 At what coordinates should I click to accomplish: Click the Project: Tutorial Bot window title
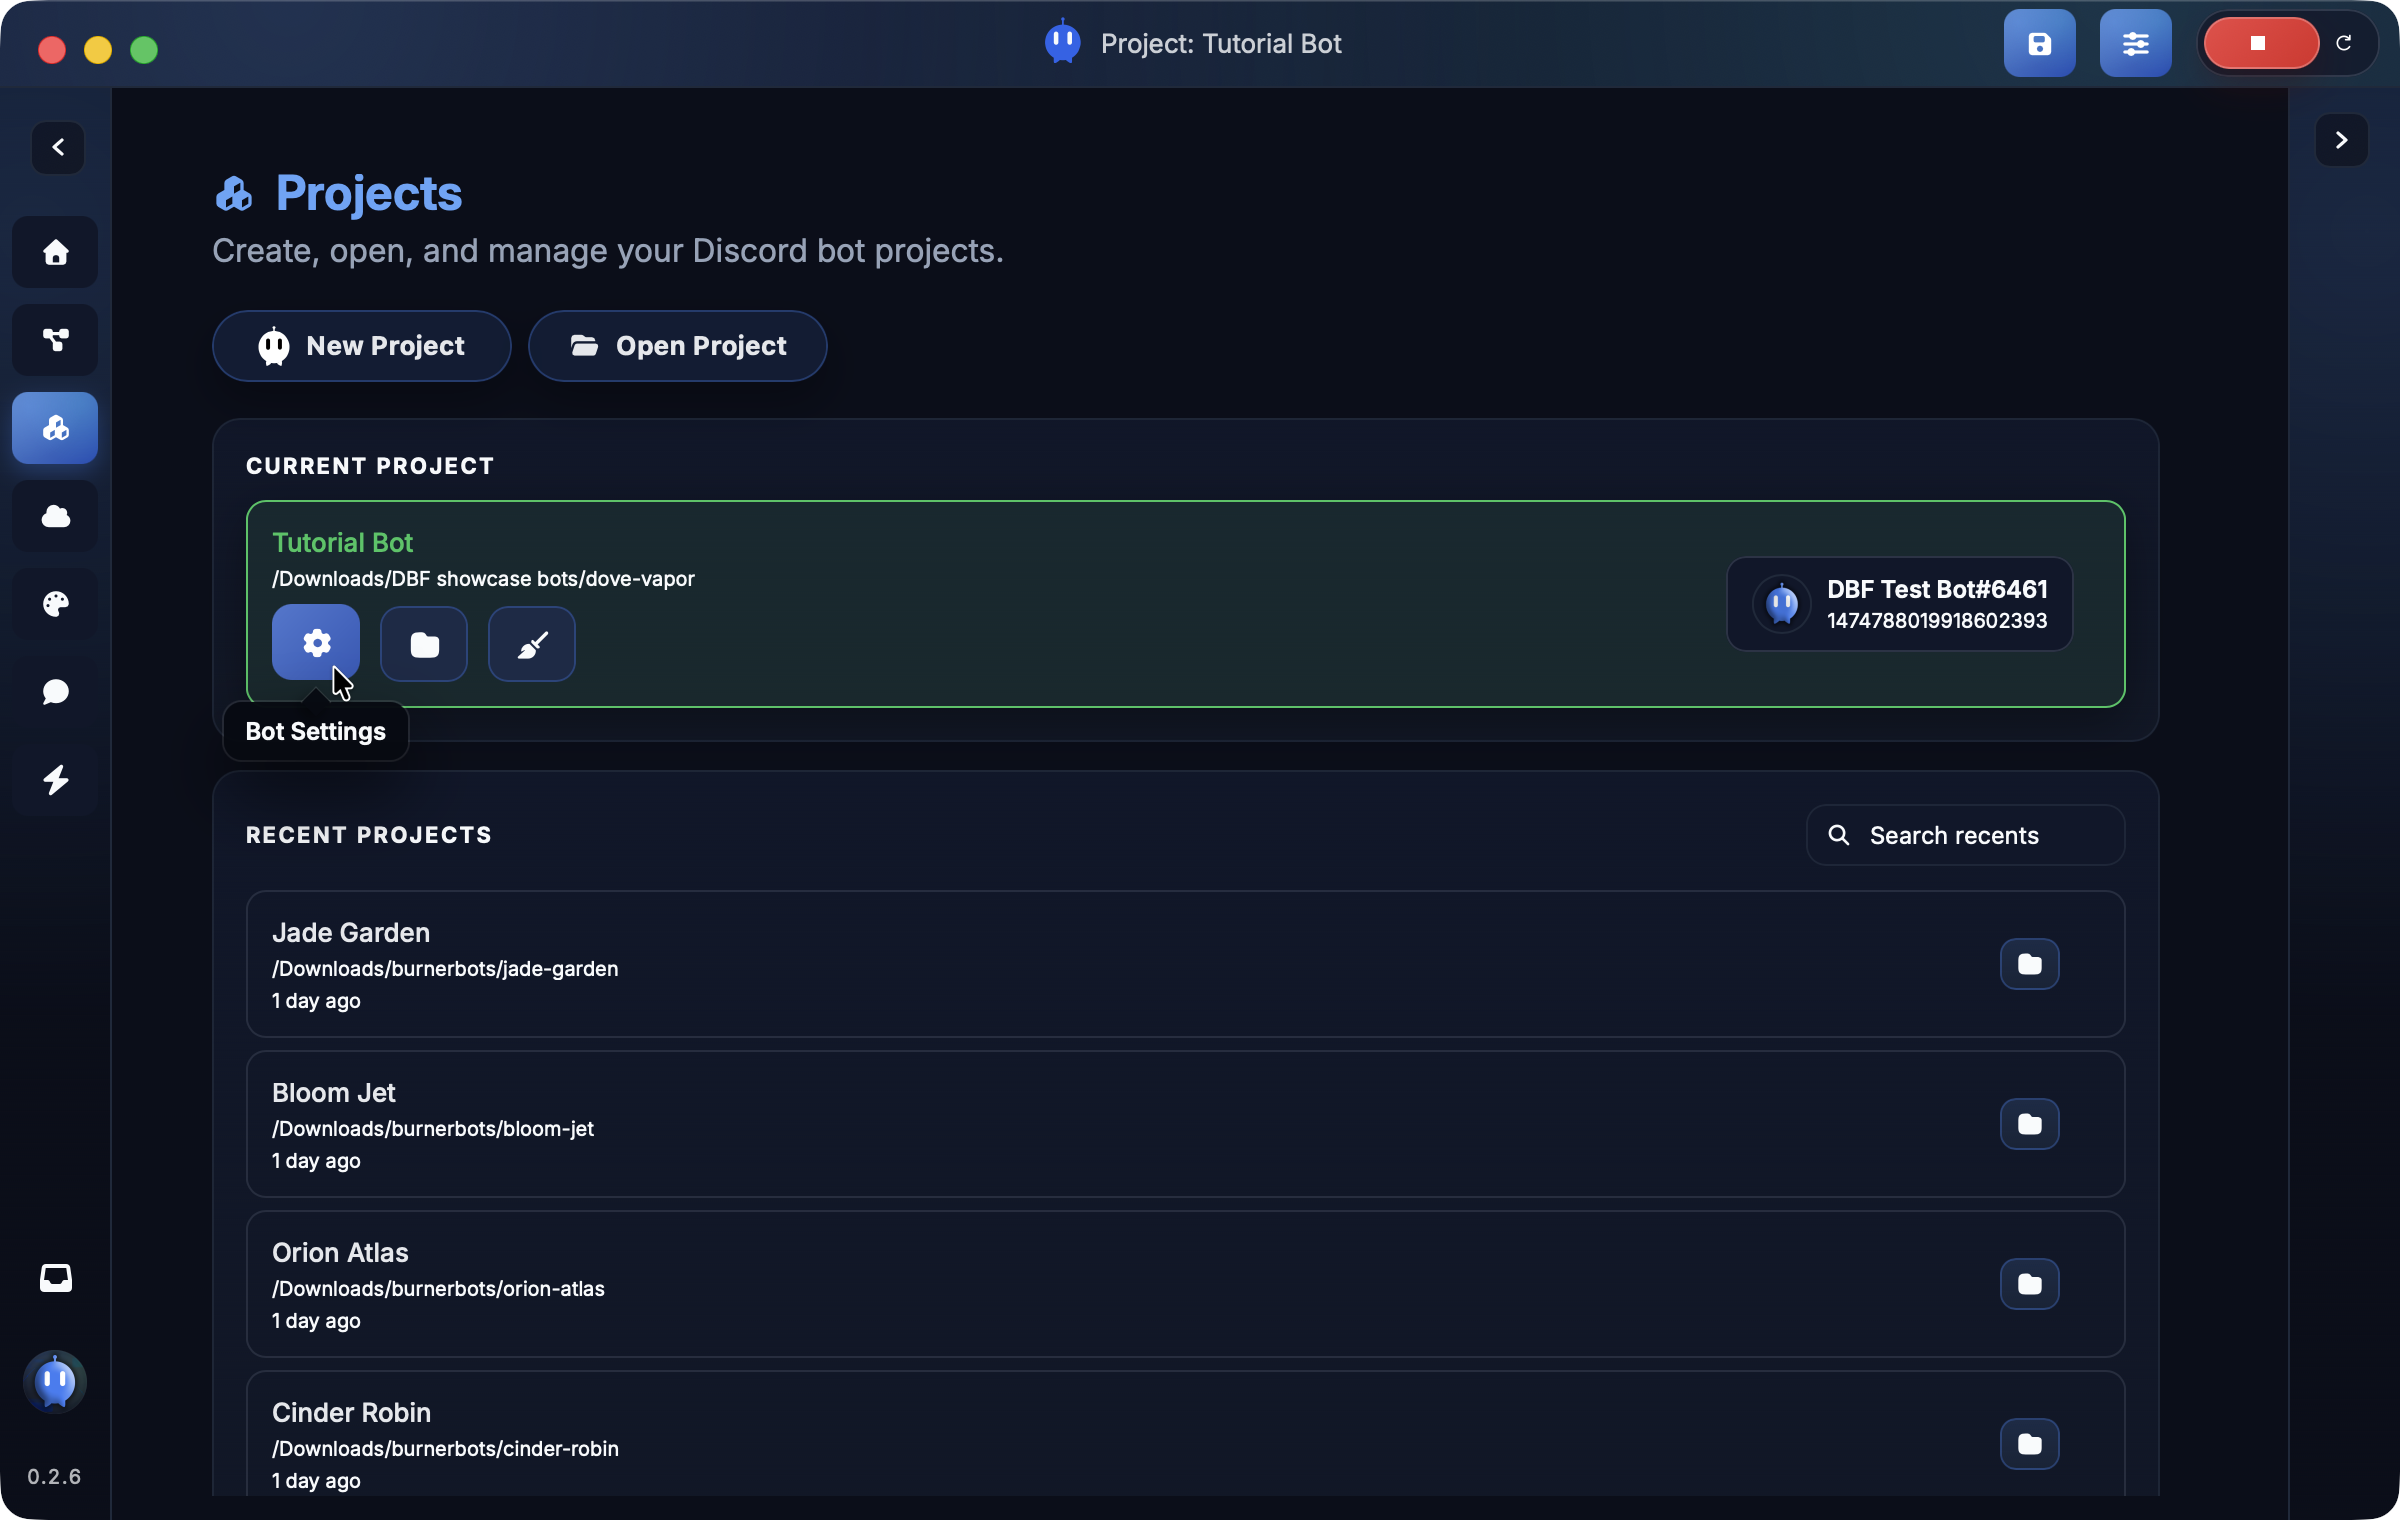1221,44
